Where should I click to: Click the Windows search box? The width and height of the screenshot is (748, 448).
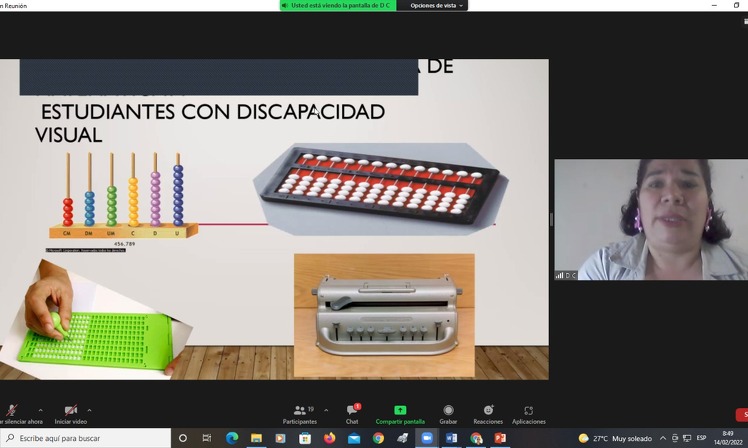[x=85, y=438]
